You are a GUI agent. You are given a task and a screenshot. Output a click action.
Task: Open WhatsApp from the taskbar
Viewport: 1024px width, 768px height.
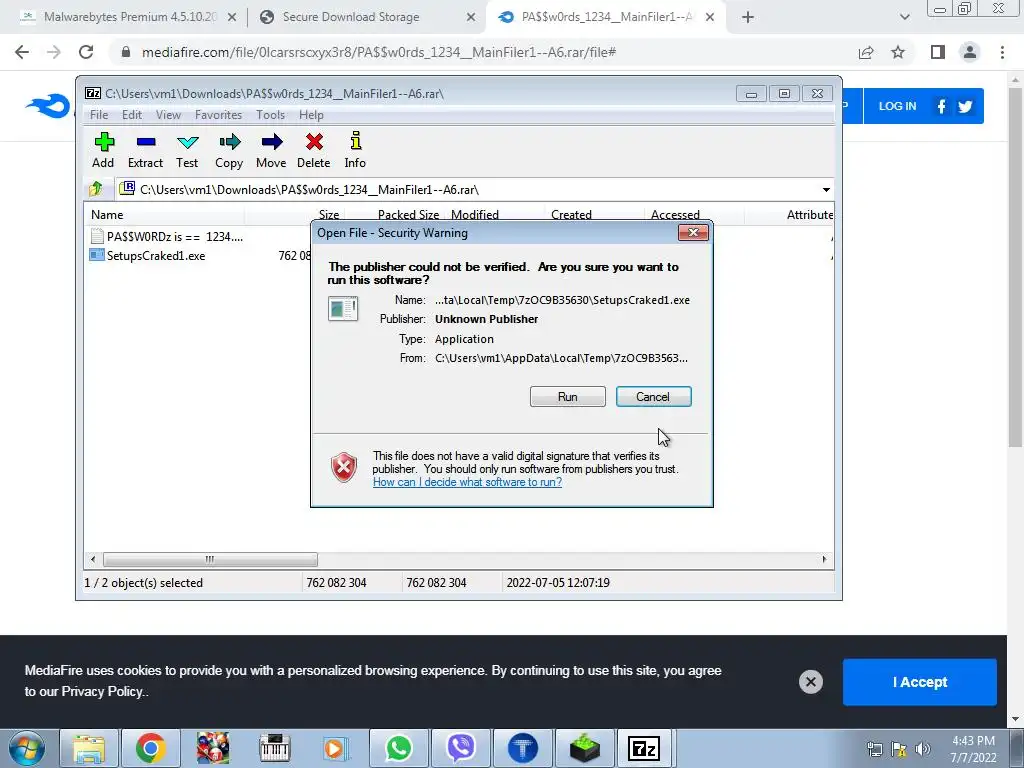(x=398, y=748)
